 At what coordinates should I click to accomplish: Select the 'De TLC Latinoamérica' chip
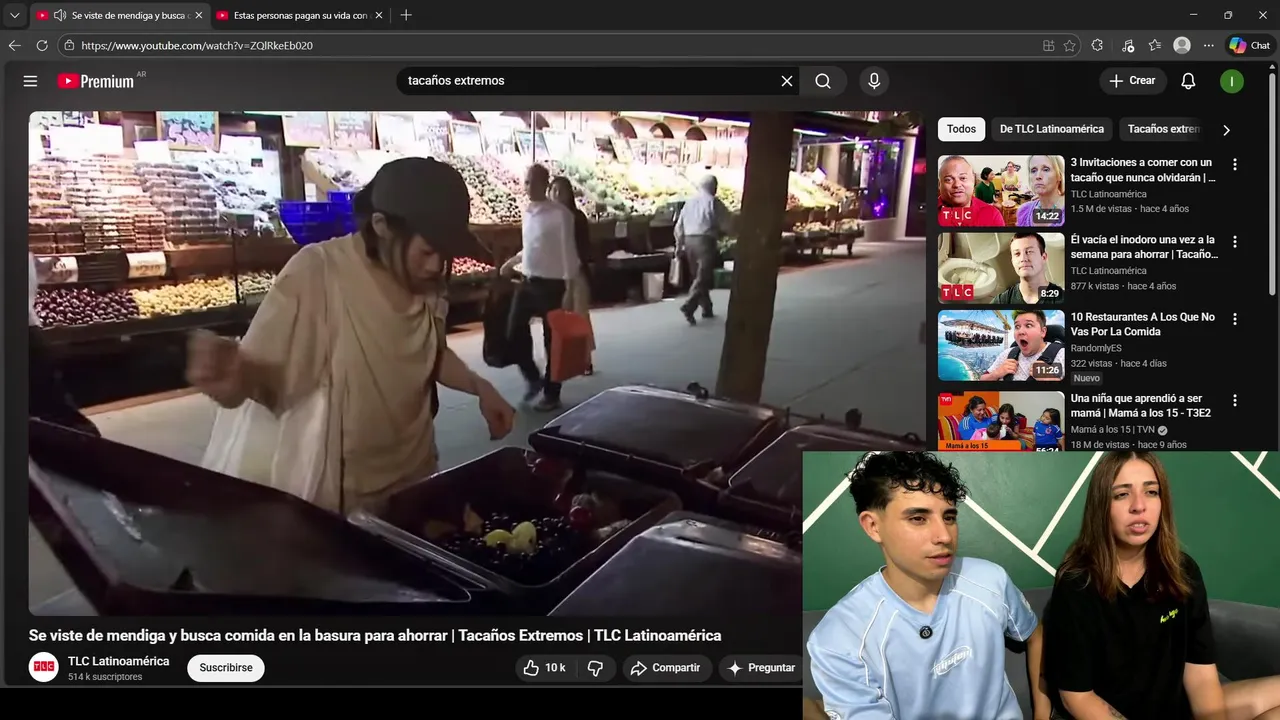tap(1052, 129)
